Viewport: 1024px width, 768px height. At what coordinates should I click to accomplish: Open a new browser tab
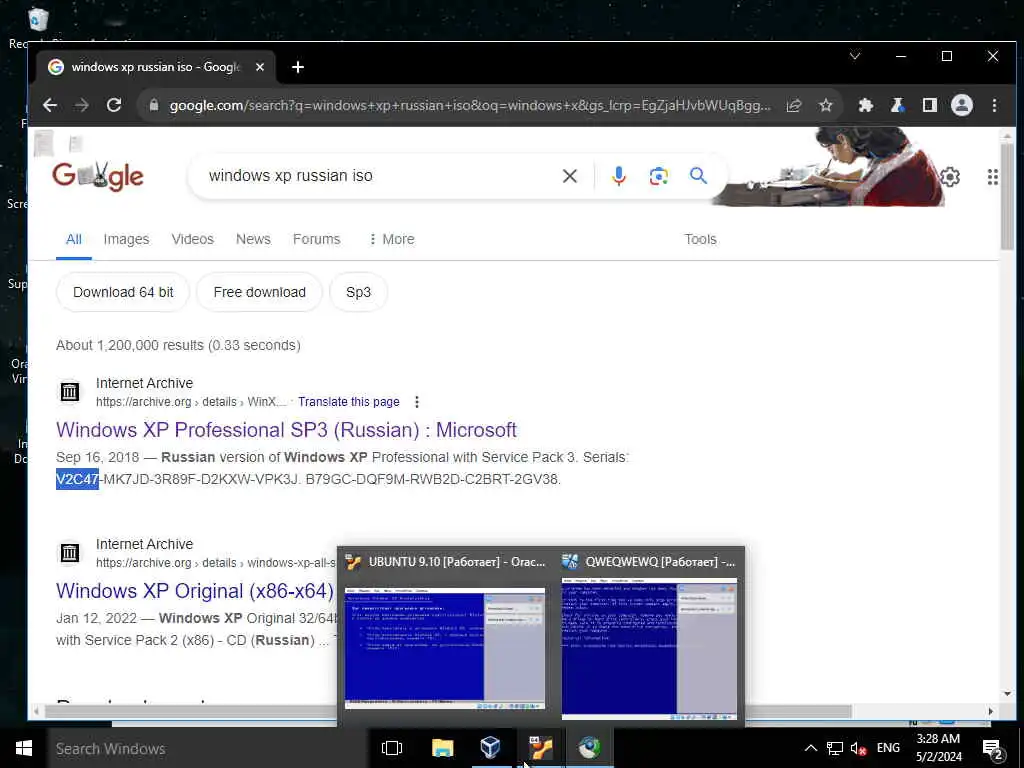[x=298, y=67]
